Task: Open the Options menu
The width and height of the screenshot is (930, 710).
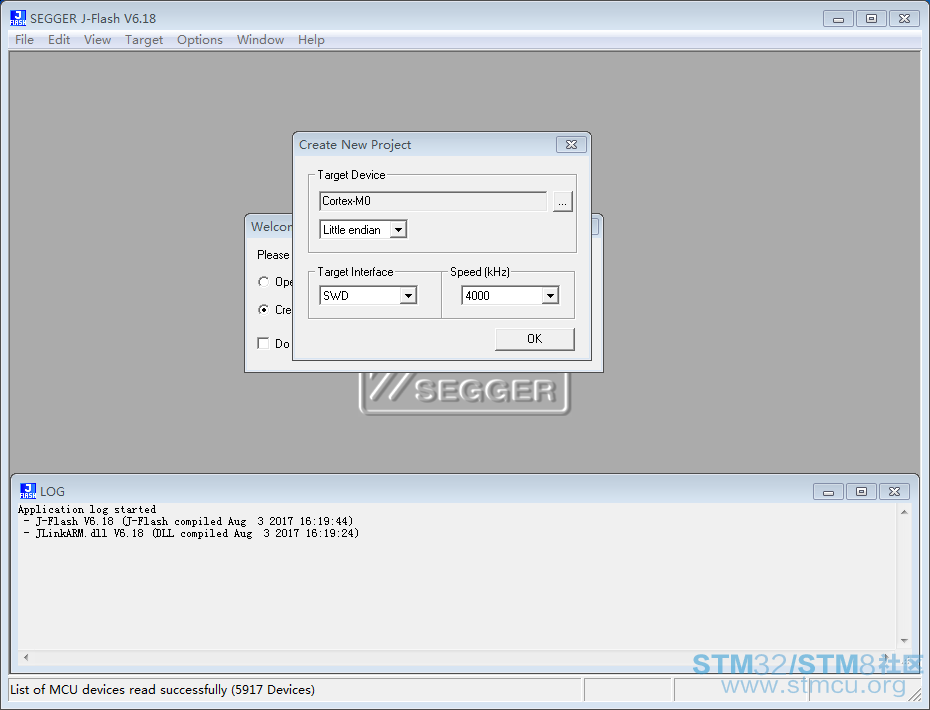Action: (x=200, y=40)
